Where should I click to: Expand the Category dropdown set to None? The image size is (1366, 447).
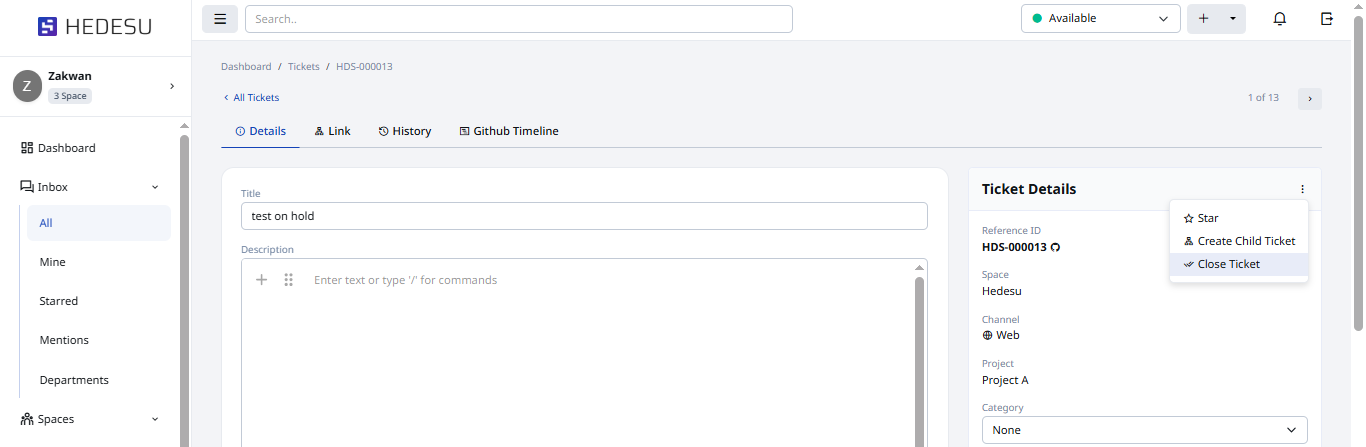[x=1144, y=430]
